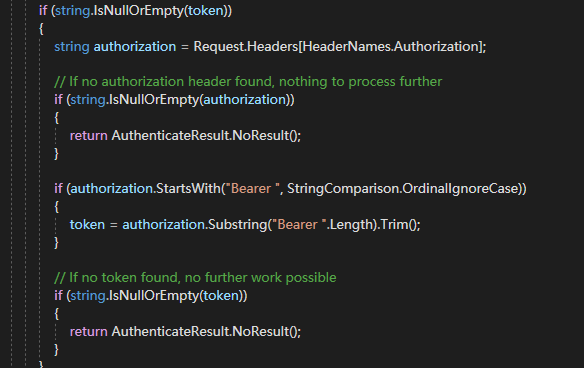Click the StartsWith method call
The height and width of the screenshot is (368, 584).
pyautogui.click(x=188, y=188)
